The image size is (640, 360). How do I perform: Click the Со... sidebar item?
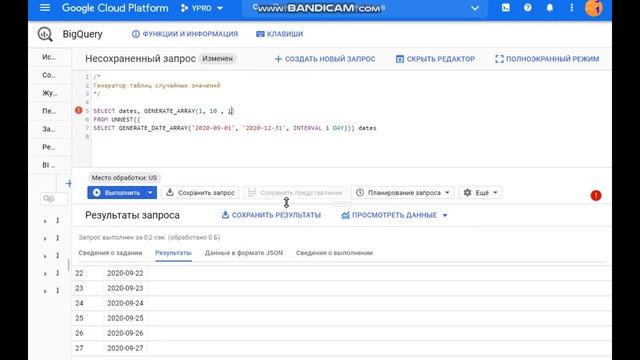49,76
